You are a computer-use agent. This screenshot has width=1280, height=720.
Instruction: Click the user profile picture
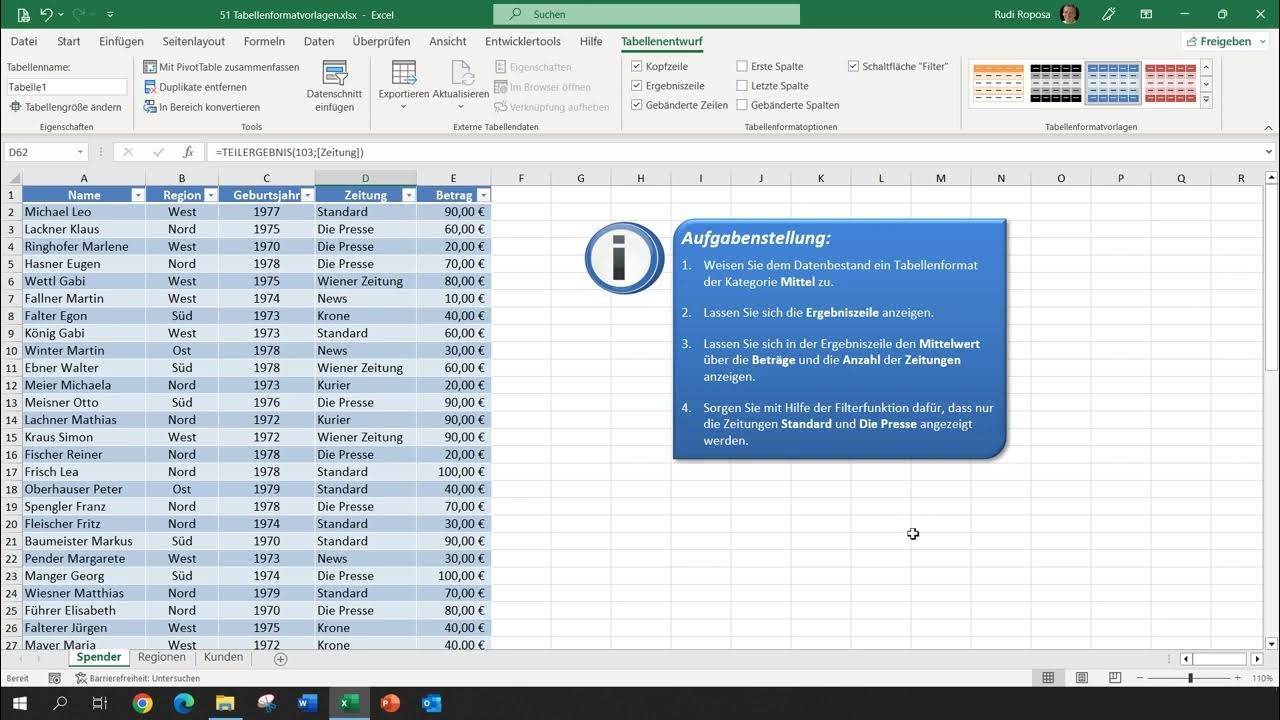(x=1069, y=15)
